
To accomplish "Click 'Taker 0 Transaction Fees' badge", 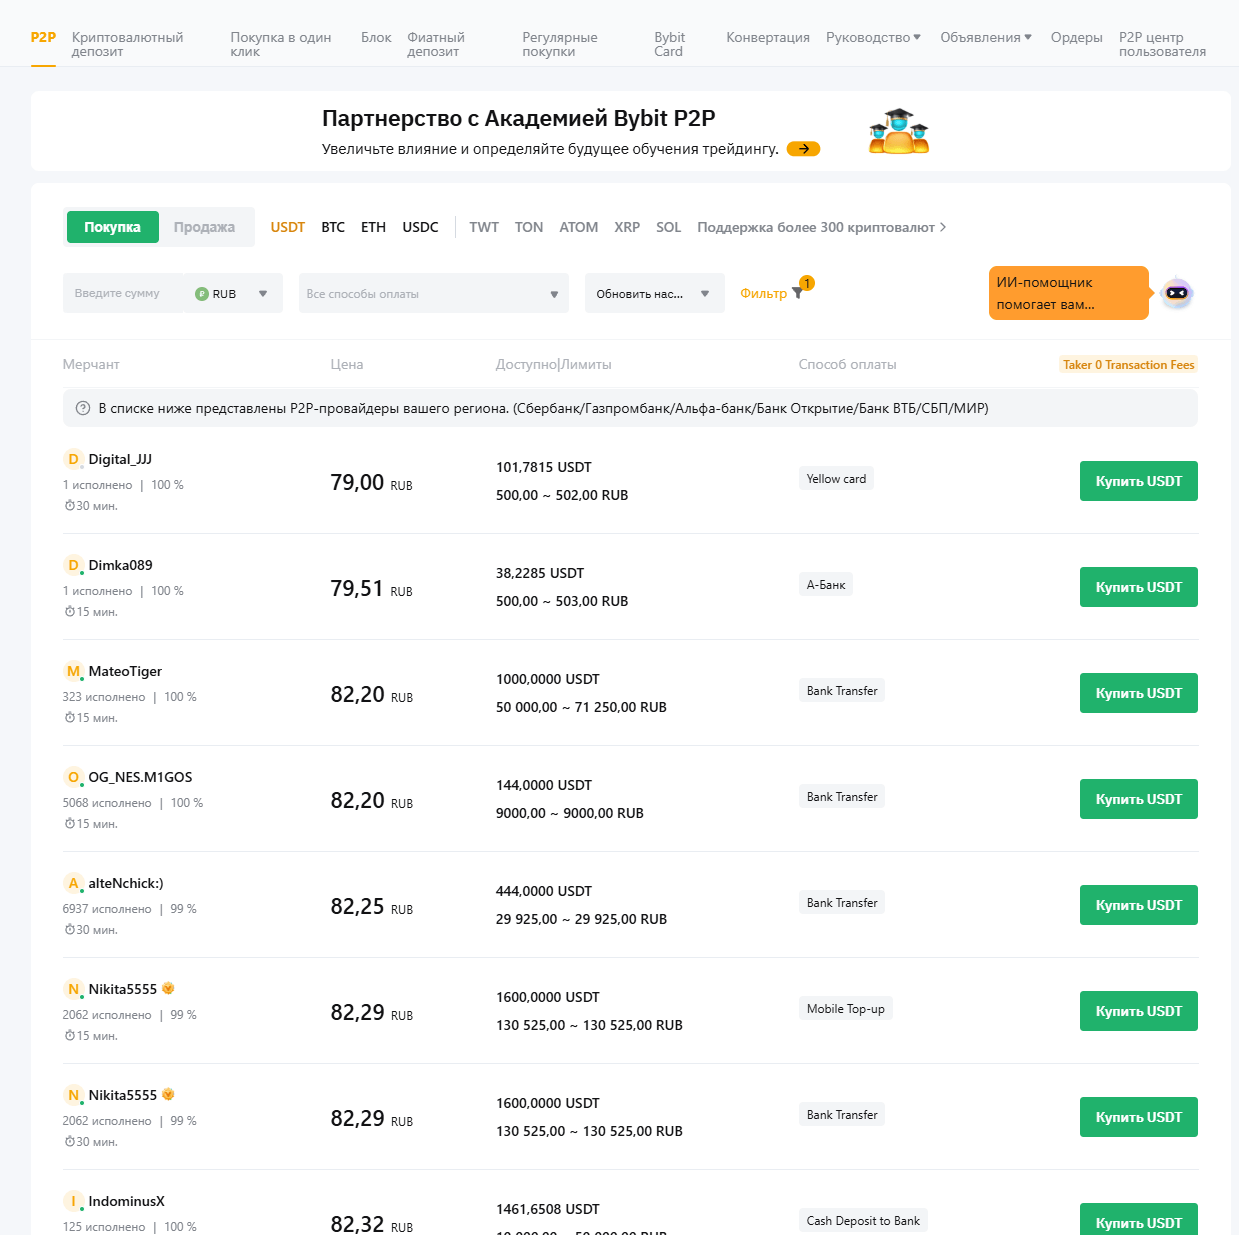I will [x=1128, y=365].
